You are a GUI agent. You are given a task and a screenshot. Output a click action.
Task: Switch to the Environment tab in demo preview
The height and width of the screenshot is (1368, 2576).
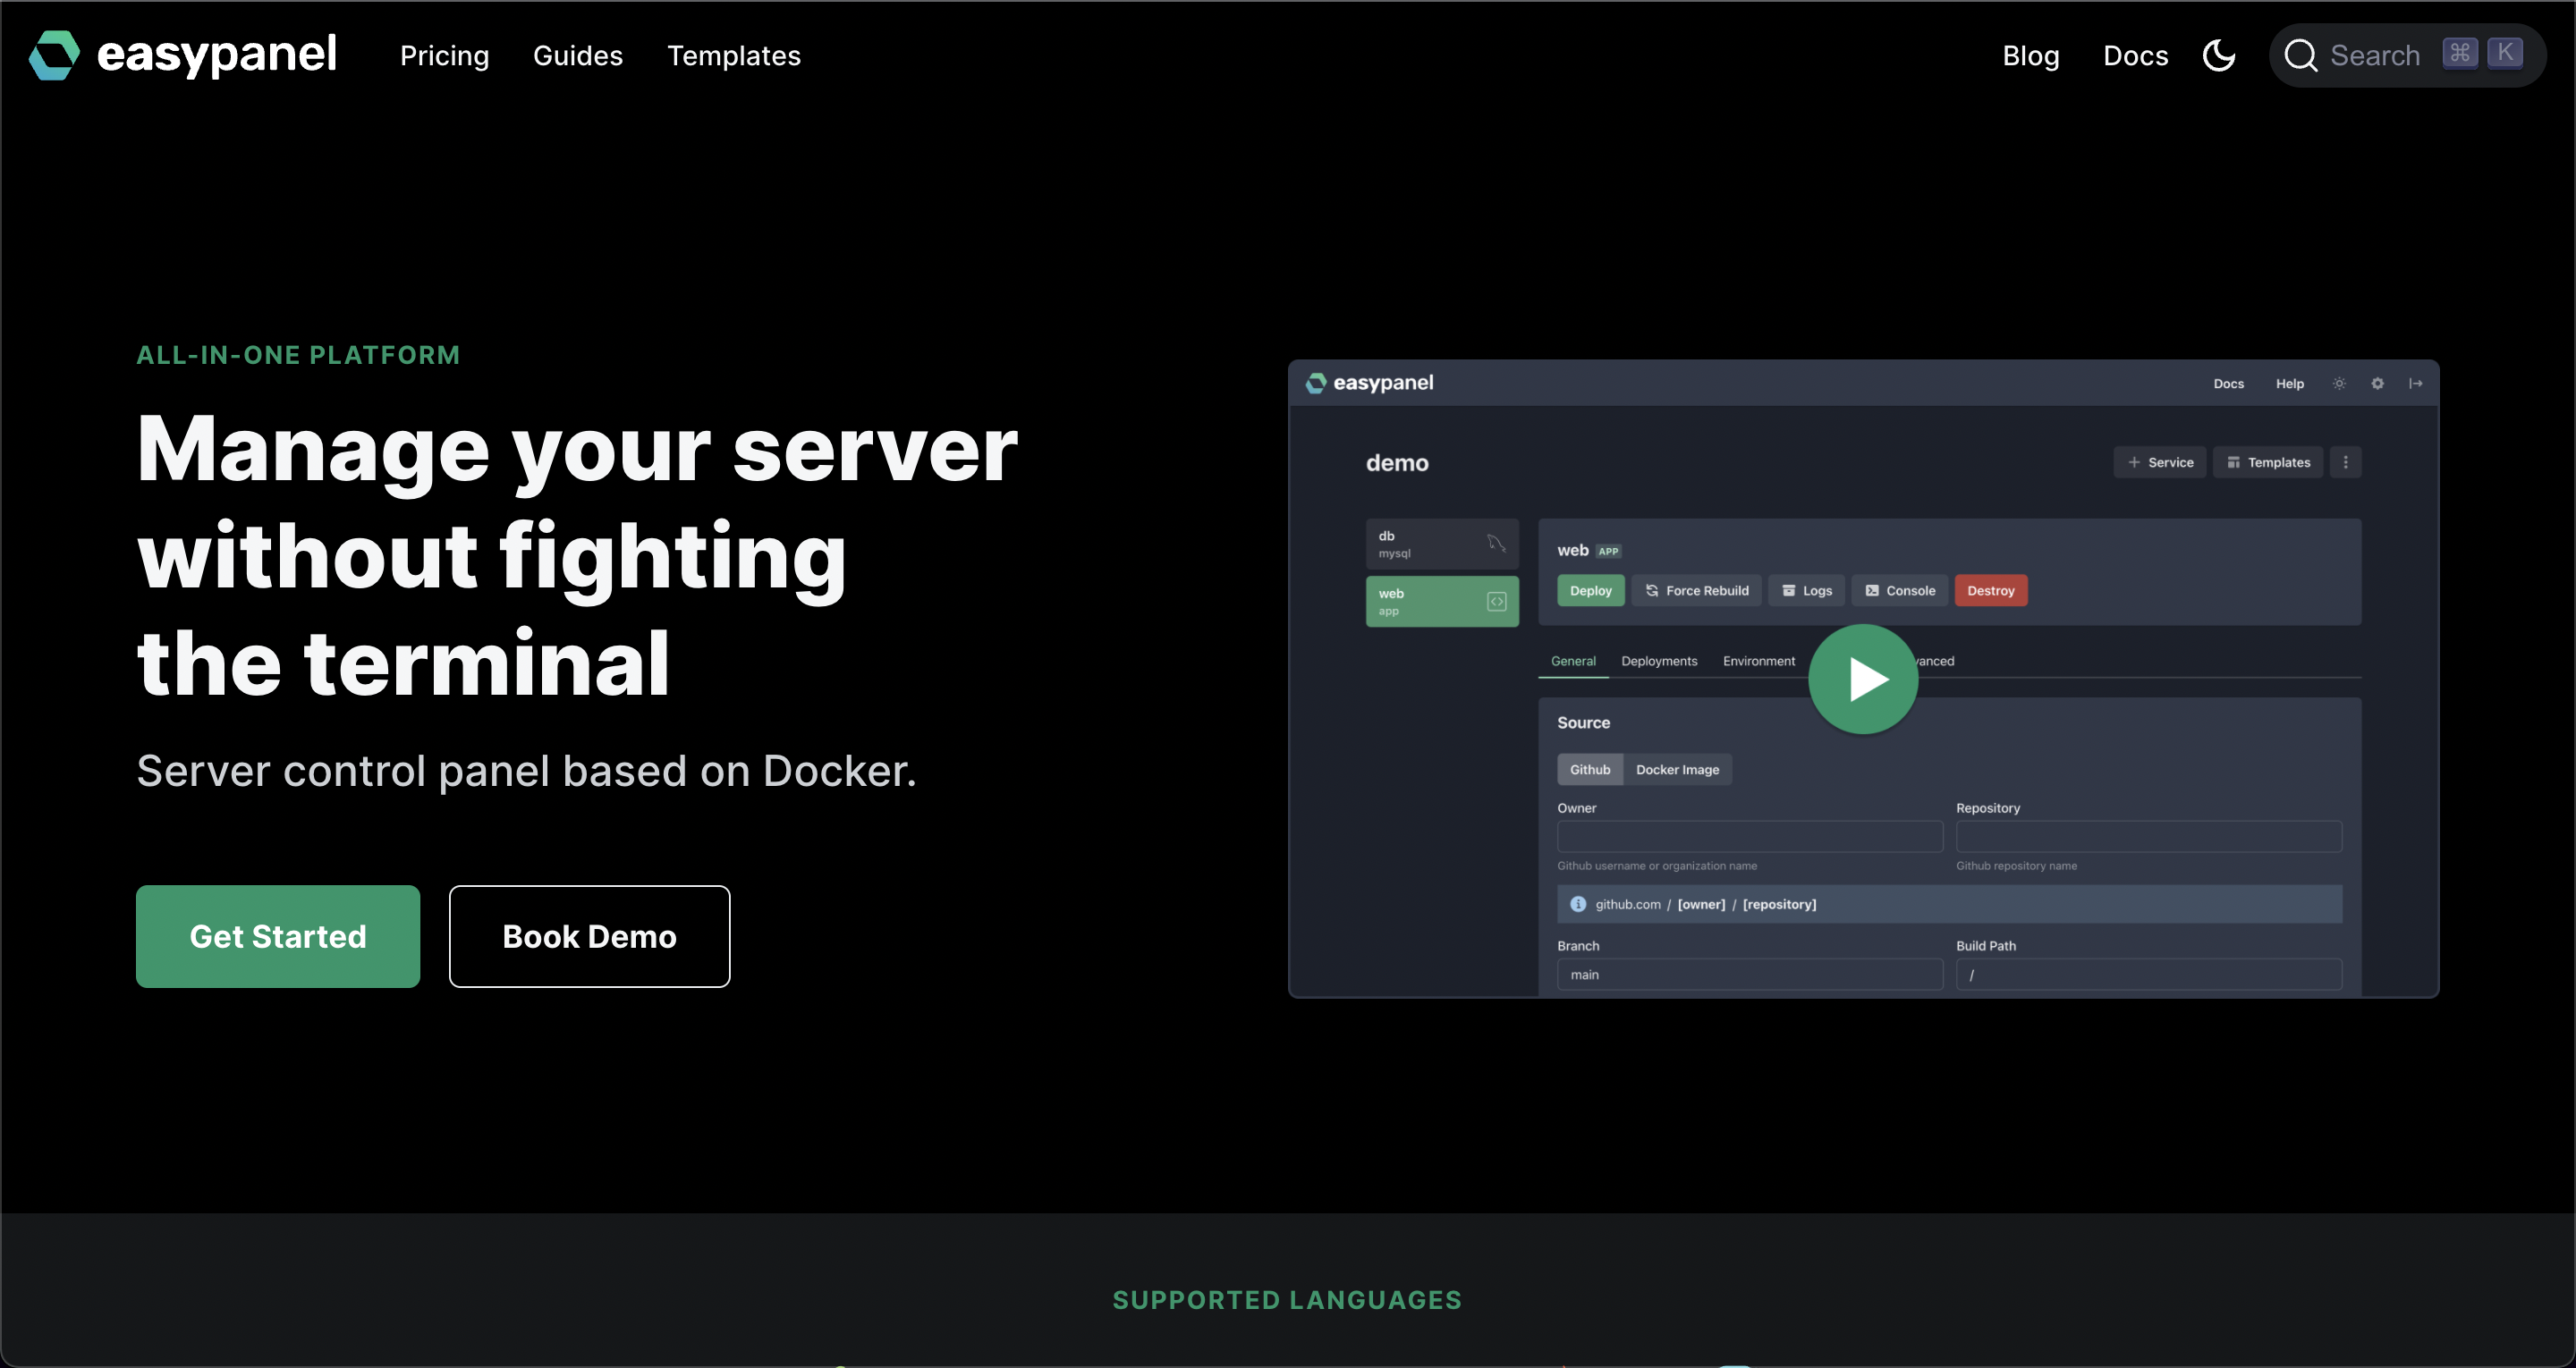tap(1759, 661)
